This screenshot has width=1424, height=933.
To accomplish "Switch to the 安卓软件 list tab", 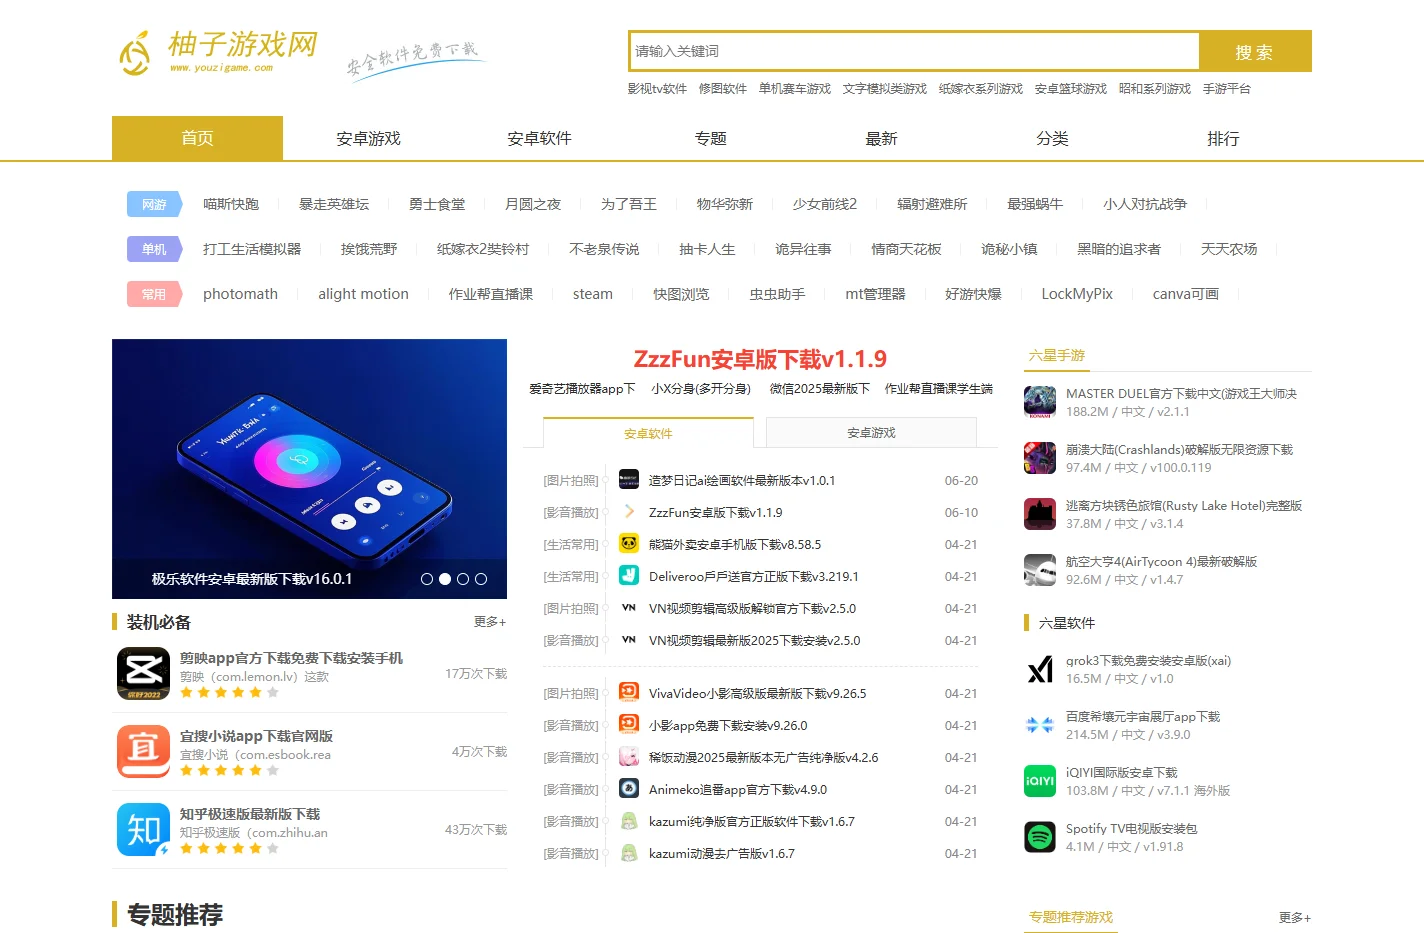I will (648, 433).
